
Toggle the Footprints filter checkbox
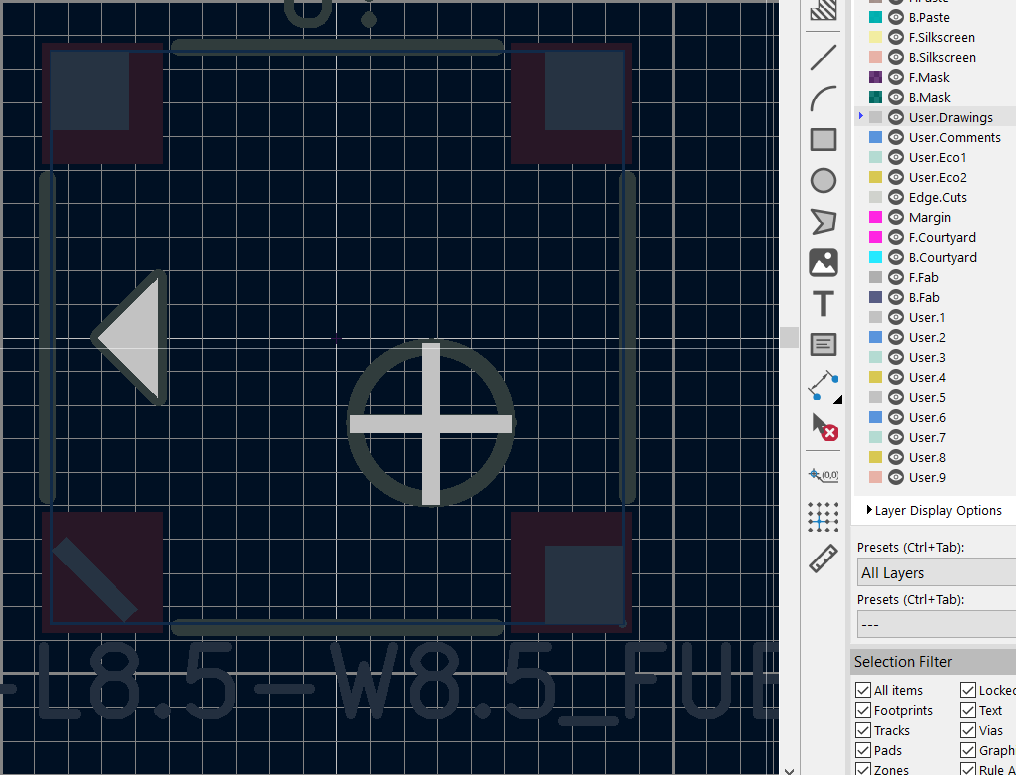click(x=862, y=710)
